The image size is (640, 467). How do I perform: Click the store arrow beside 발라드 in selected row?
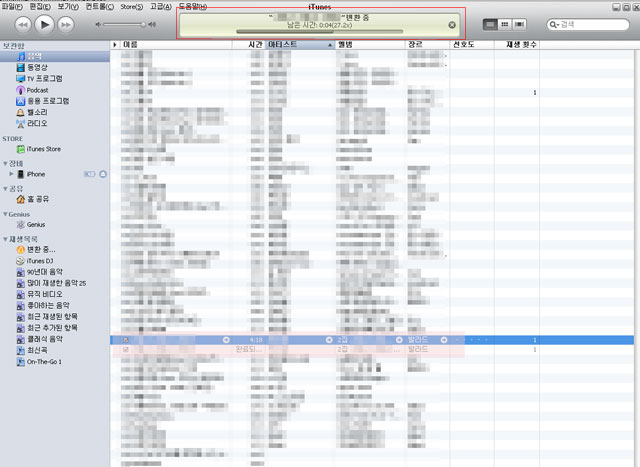pos(444,340)
